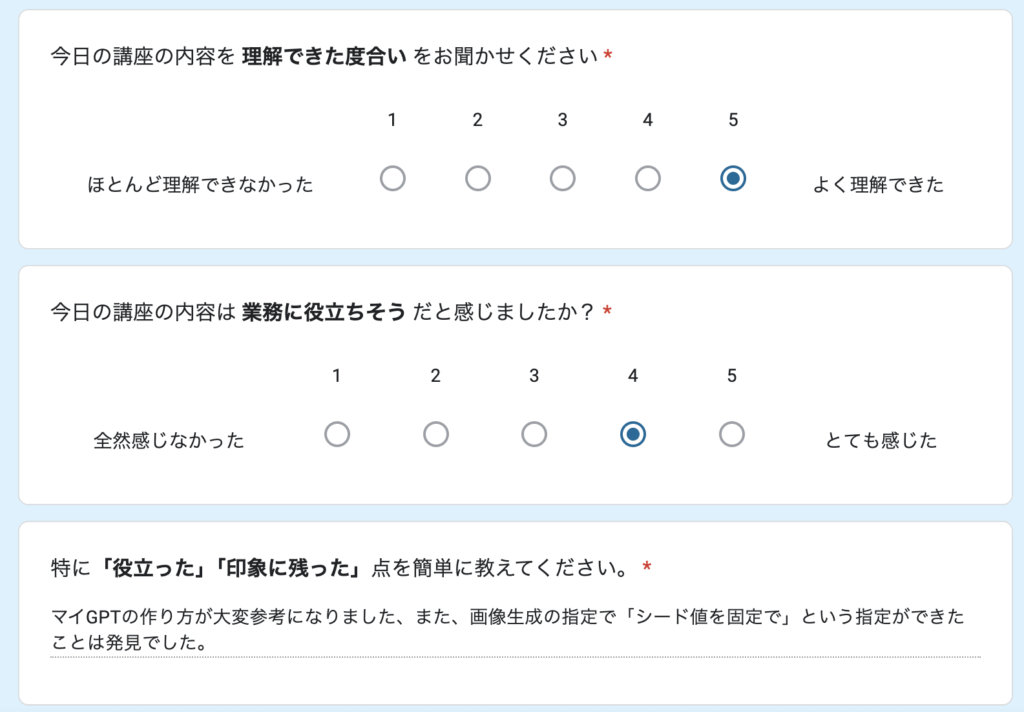Image resolution: width=1024 pixels, height=712 pixels.
Task: Click the マイGPT answer text field
Action: [514, 630]
